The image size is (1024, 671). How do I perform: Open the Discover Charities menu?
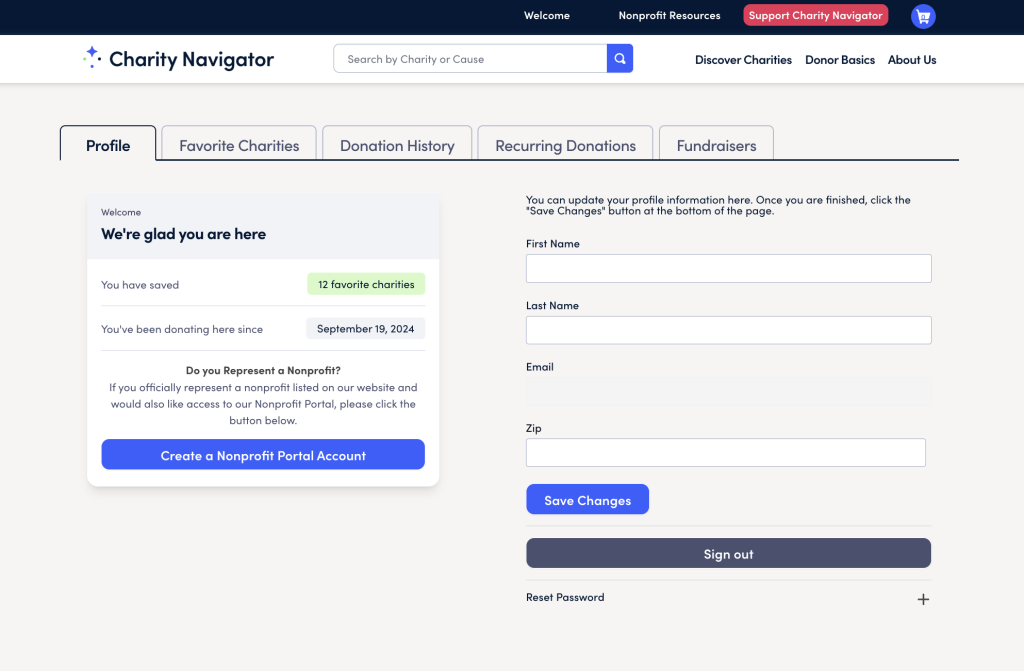[743, 59]
